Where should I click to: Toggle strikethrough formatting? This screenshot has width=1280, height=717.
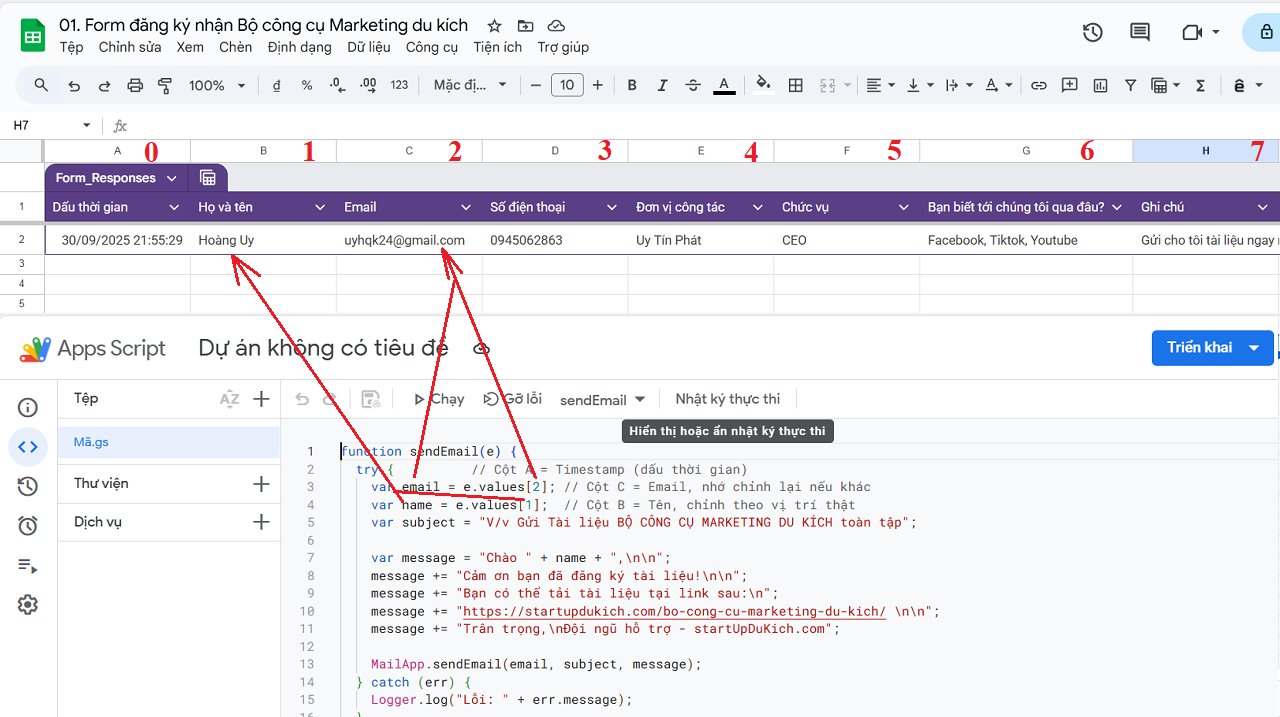coord(692,85)
